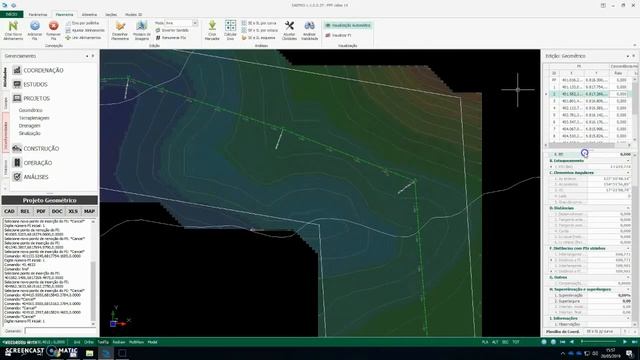Collapse the B. Estaqueamento group
Image resolution: width=640 pixels, height=360 pixels.
[628, 161]
